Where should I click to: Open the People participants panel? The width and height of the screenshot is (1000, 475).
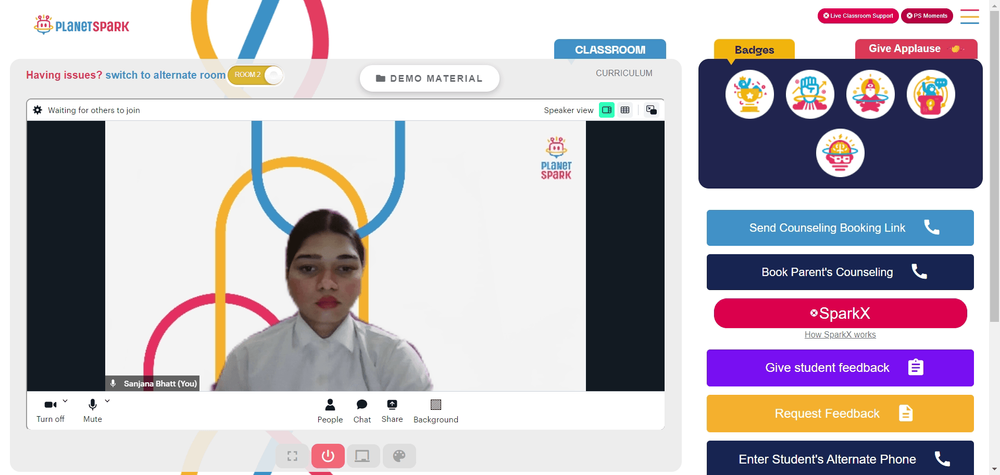click(330, 411)
